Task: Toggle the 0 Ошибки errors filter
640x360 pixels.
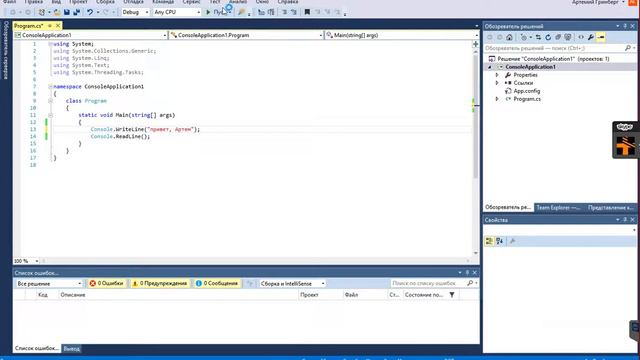Action: pyautogui.click(x=107, y=283)
